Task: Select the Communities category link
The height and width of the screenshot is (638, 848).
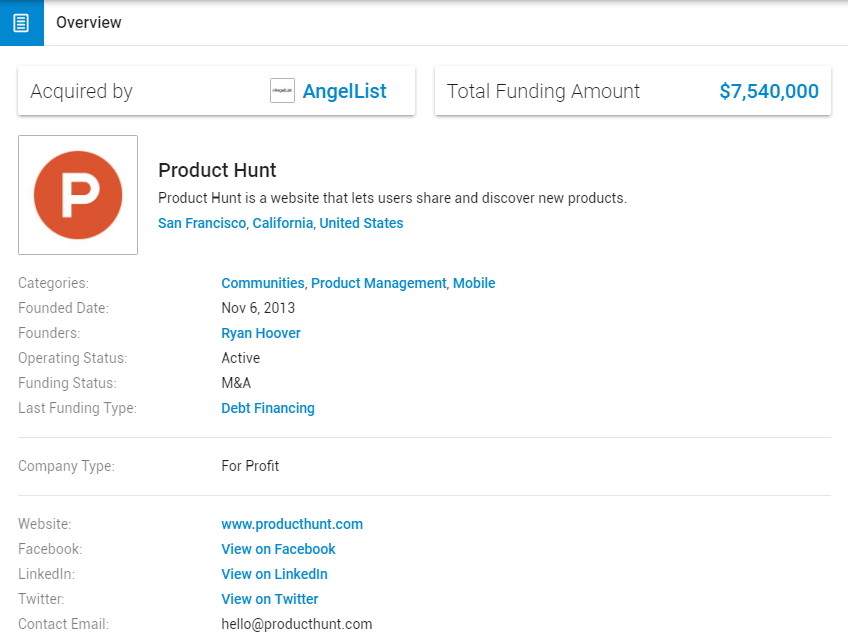Action: [x=262, y=283]
